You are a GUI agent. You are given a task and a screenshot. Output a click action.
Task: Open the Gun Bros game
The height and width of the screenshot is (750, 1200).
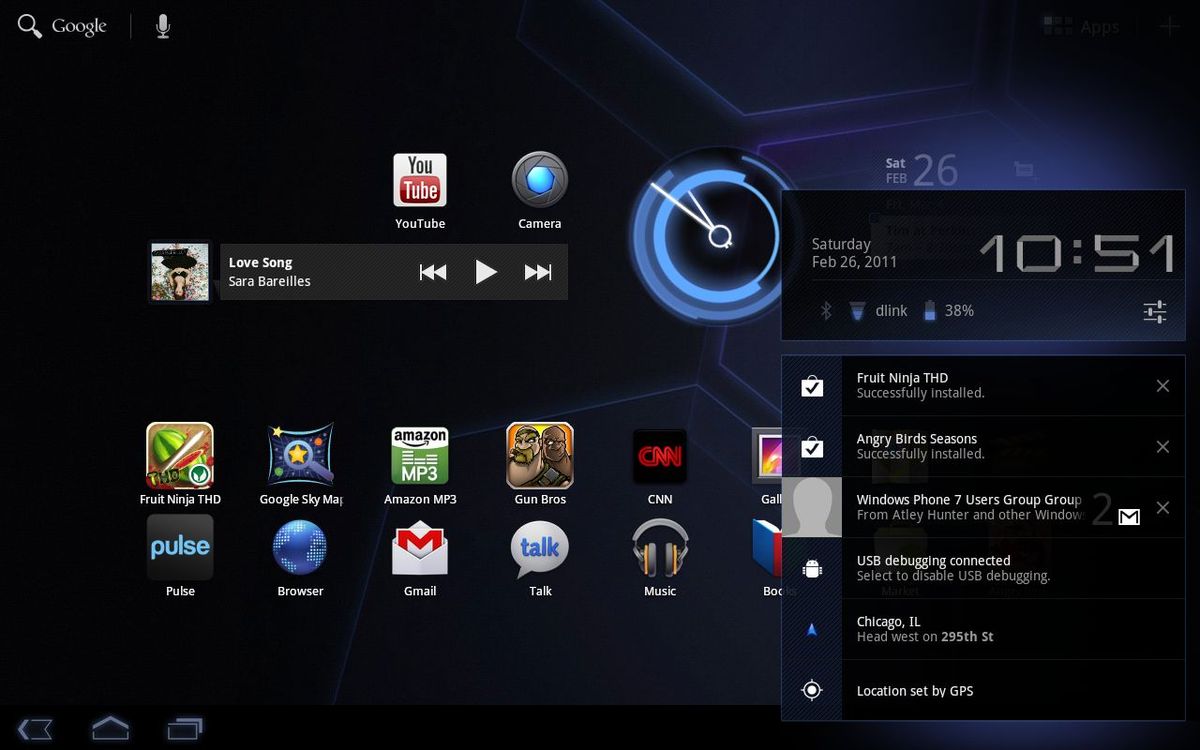(x=540, y=455)
